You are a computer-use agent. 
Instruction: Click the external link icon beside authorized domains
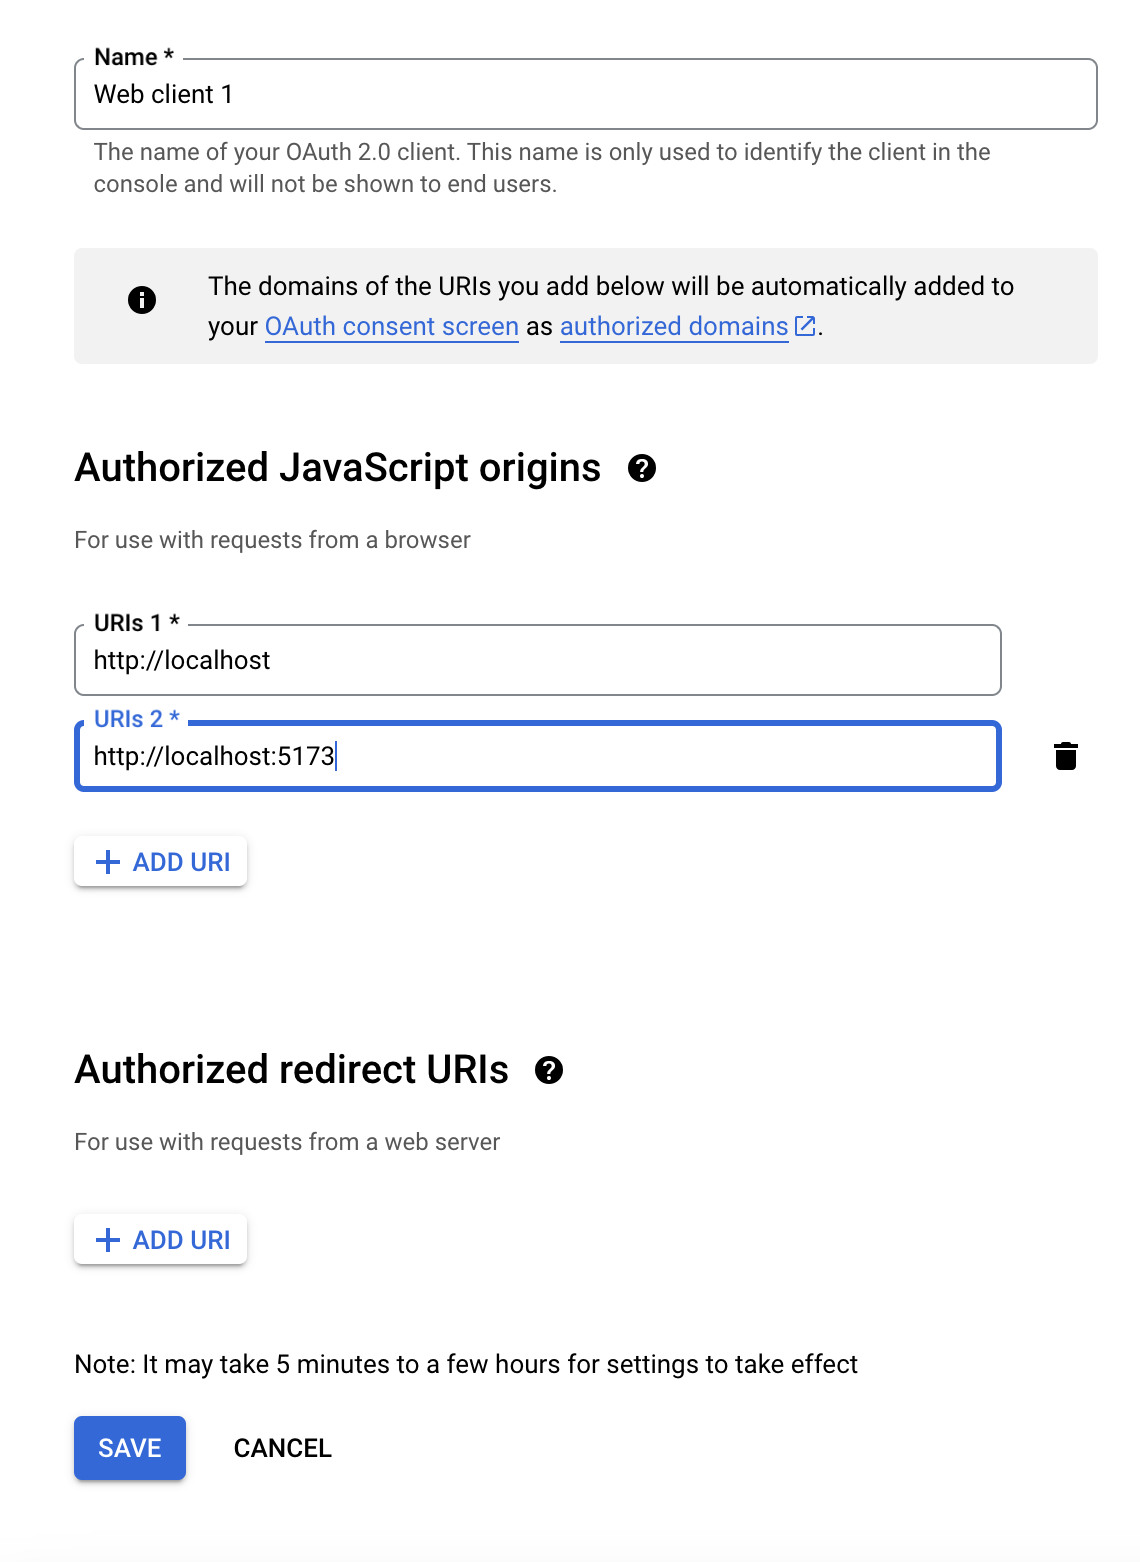[805, 326]
